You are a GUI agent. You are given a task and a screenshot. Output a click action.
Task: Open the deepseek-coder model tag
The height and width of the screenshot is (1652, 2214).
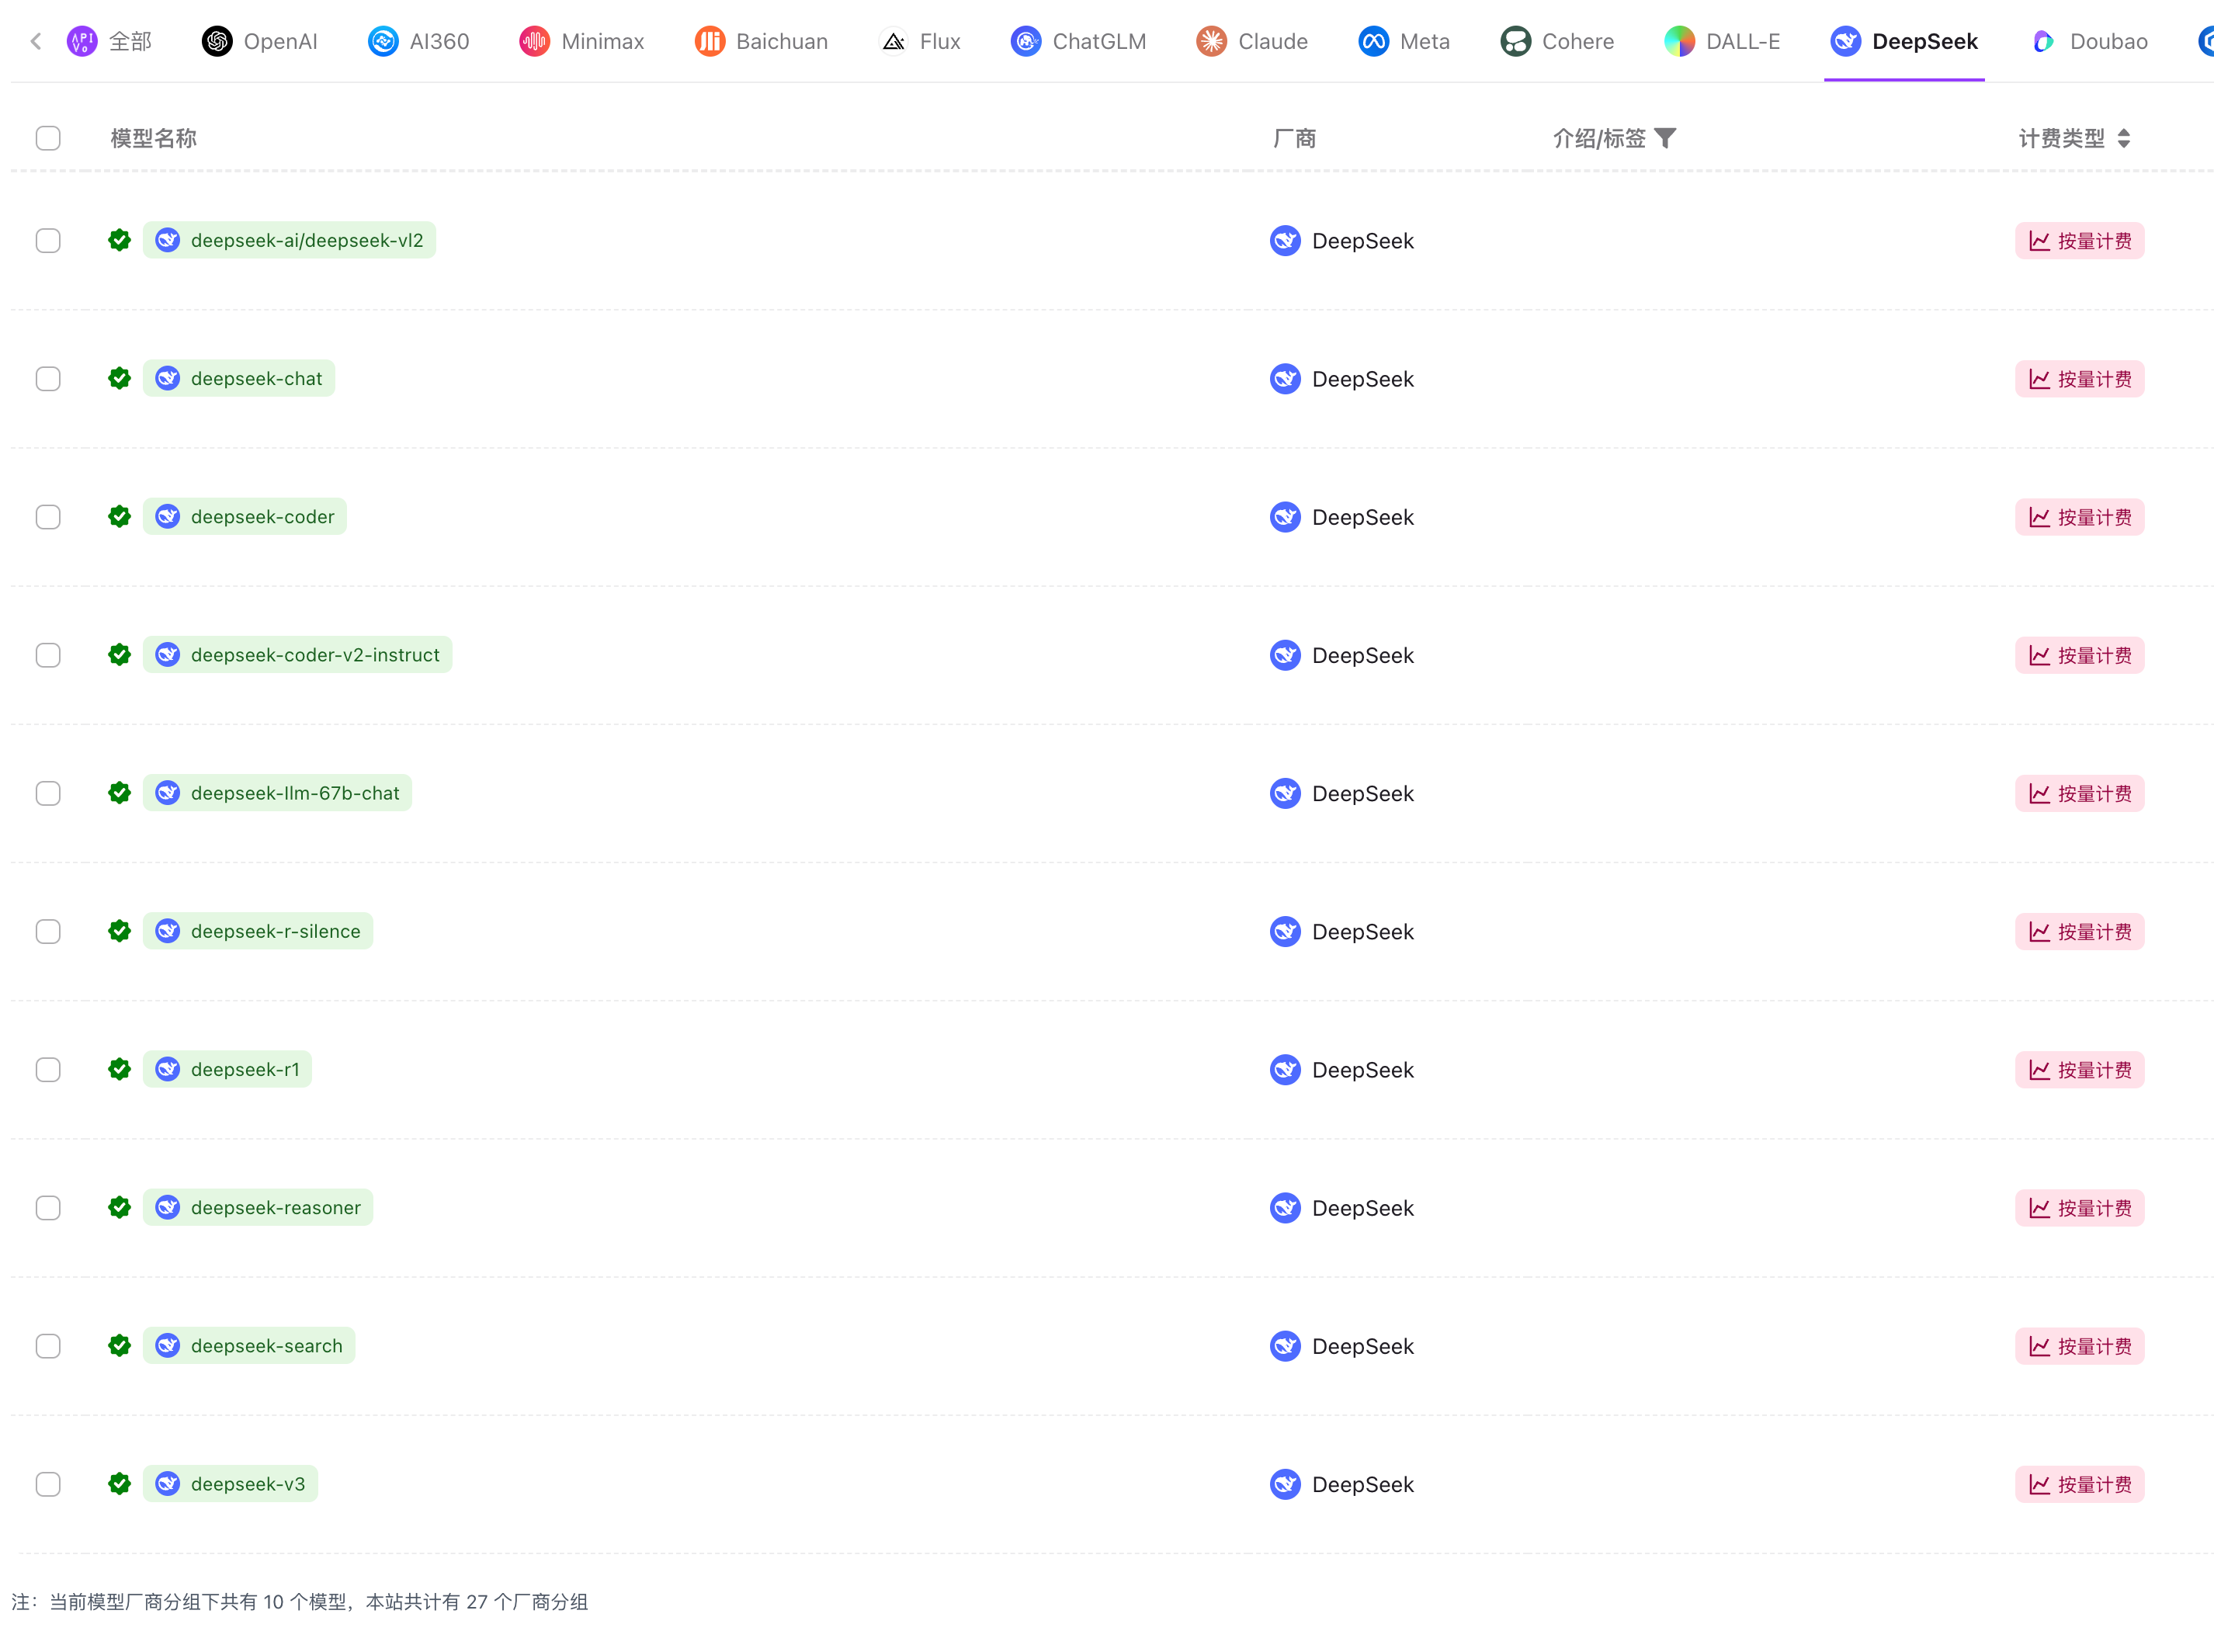coord(245,516)
